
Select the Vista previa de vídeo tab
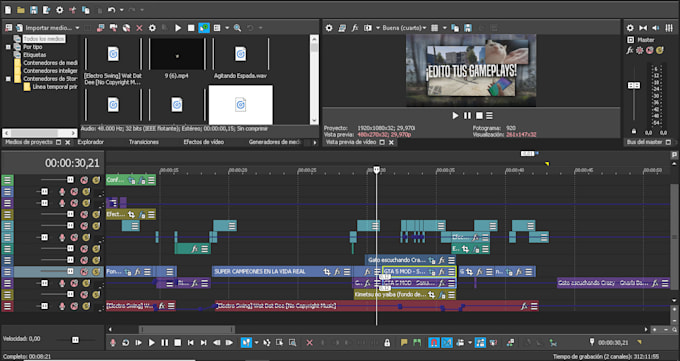click(x=351, y=142)
